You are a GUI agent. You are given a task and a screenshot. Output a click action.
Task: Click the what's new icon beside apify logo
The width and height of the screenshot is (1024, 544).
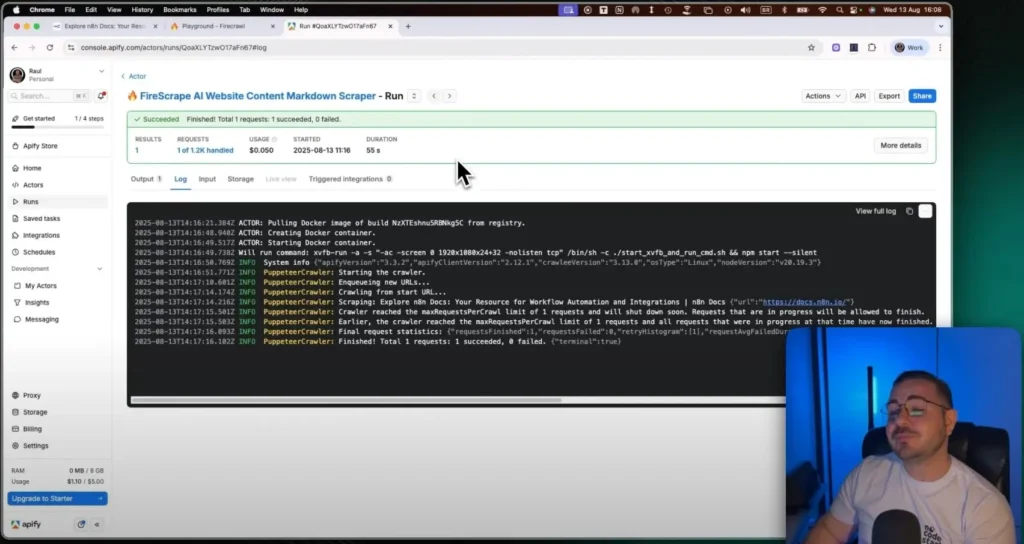tap(81, 524)
